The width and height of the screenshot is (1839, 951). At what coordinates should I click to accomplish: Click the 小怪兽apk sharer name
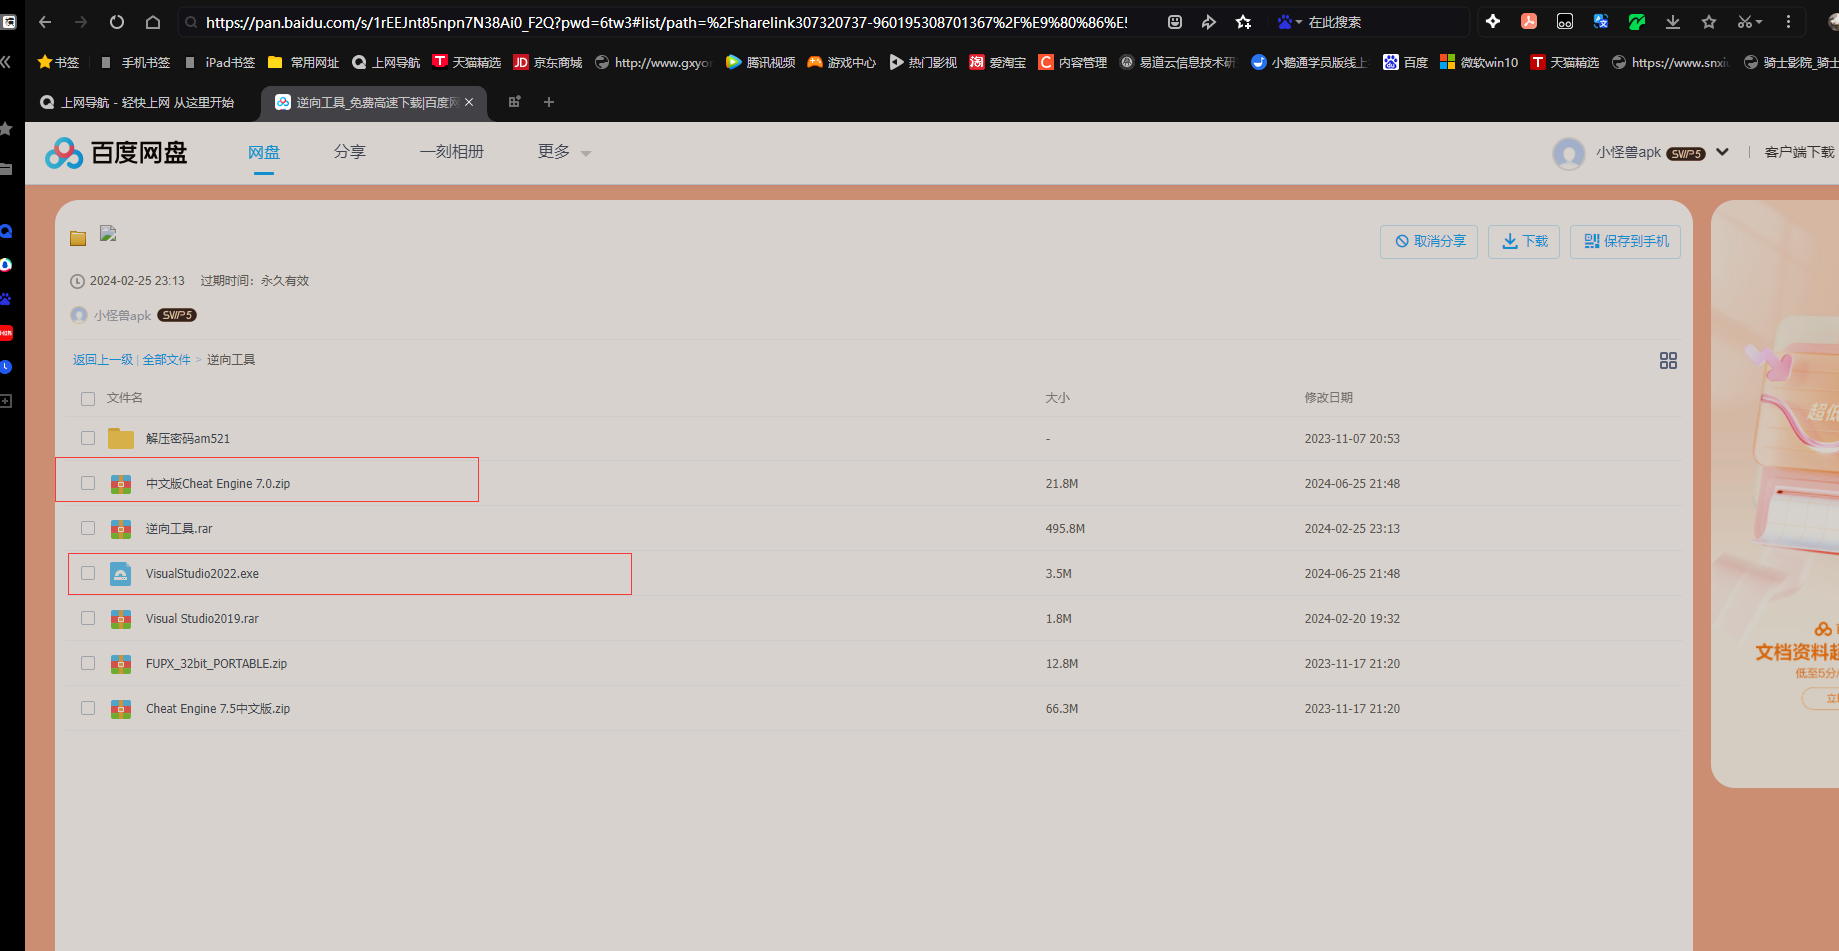pyautogui.click(x=122, y=316)
